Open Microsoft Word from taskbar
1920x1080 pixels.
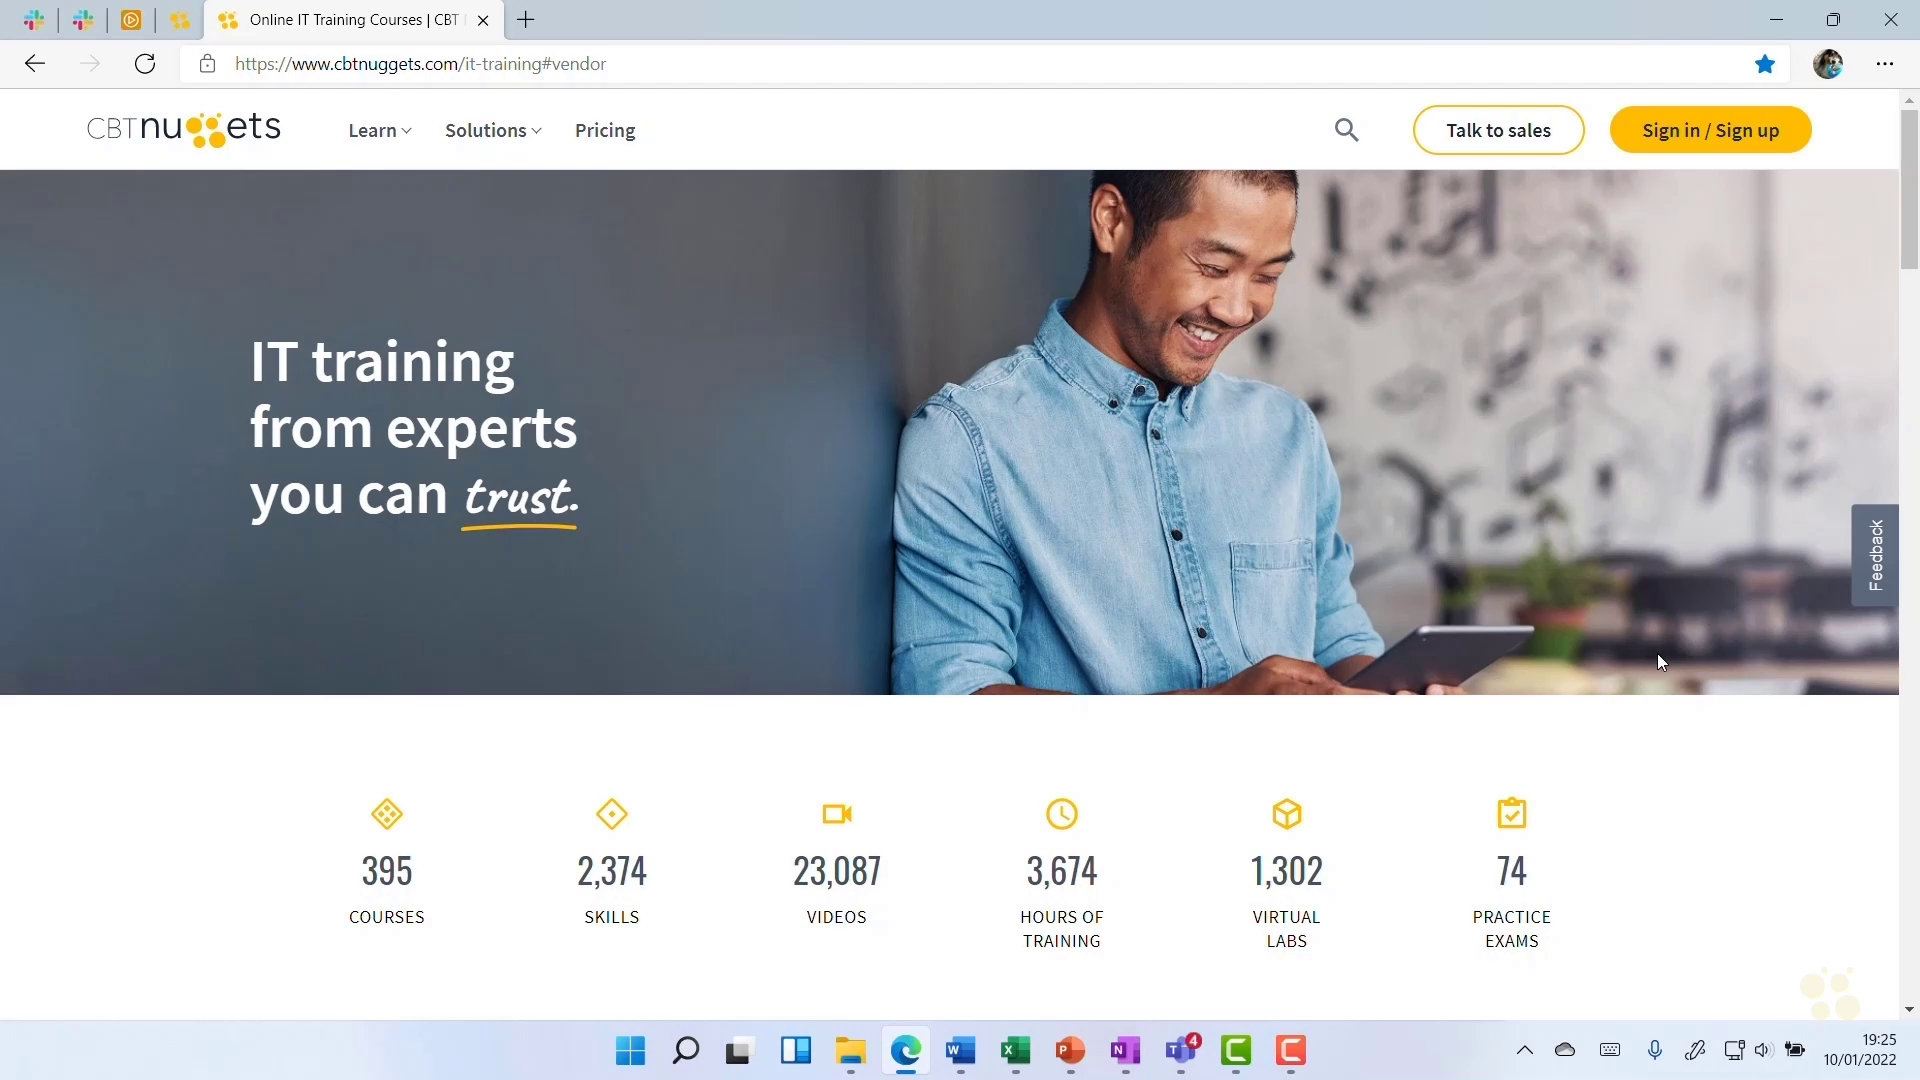[x=960, y=1051]
